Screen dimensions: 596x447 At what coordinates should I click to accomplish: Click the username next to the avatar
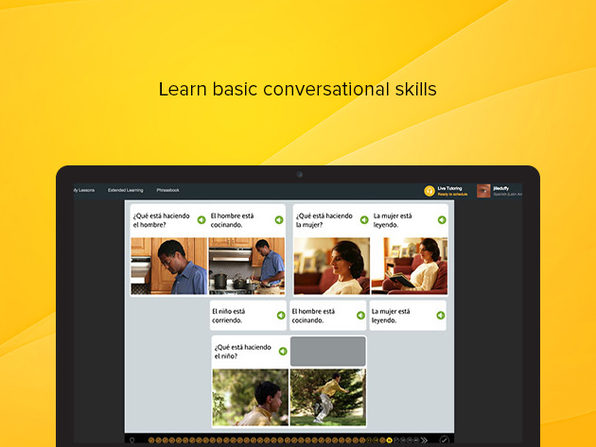point(501,188)
